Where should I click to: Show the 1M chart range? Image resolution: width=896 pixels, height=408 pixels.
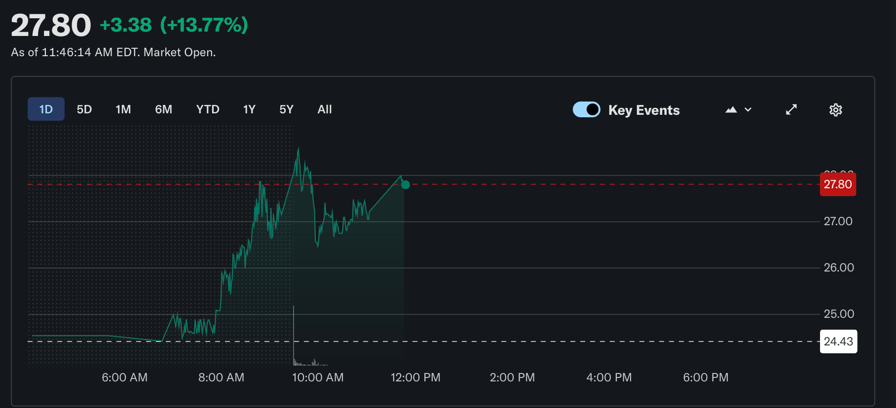tap(123, 109)
